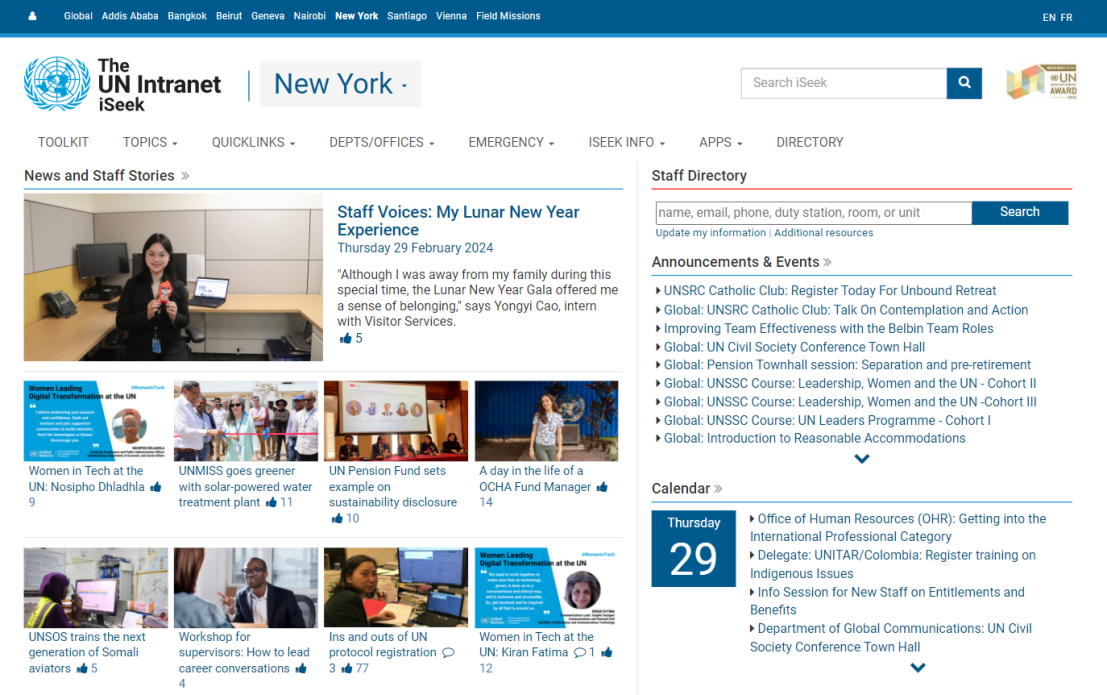Expand the Calendar list with down chevron
This screenshot has height=695, width=1107.
click(x=917, y=668)
